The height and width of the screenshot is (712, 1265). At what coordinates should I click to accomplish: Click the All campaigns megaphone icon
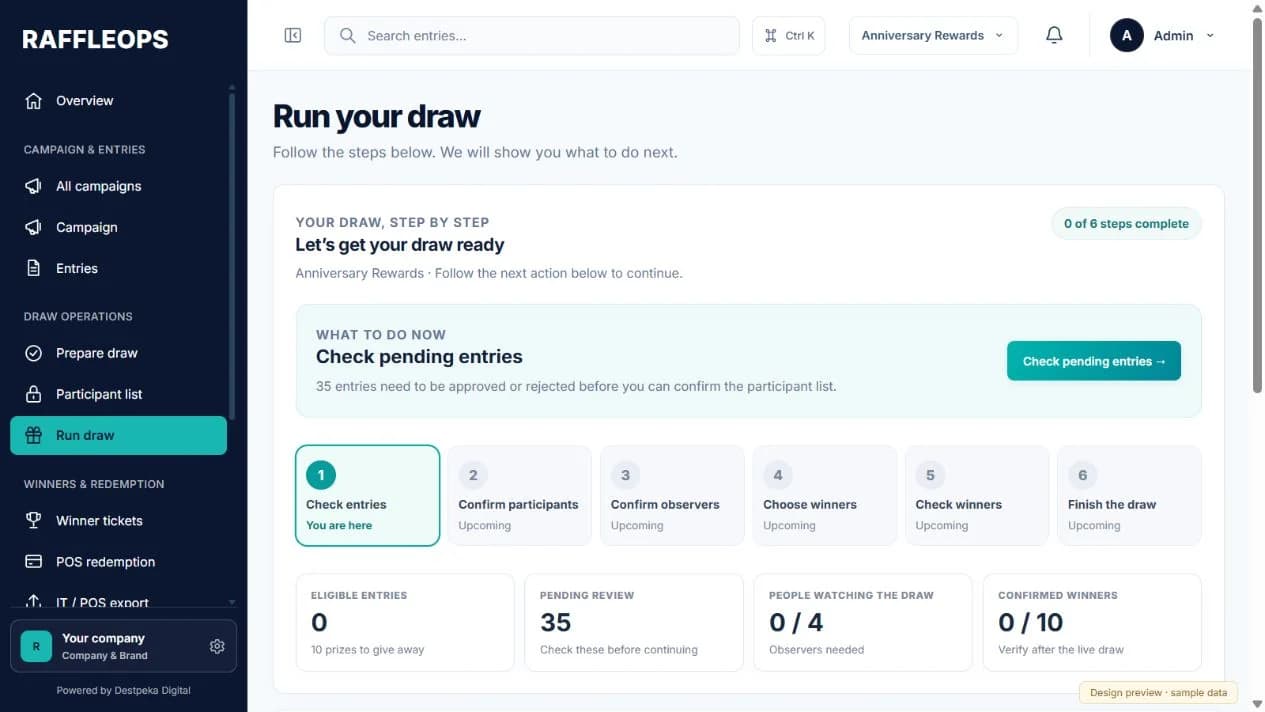(x=33, y=187)
